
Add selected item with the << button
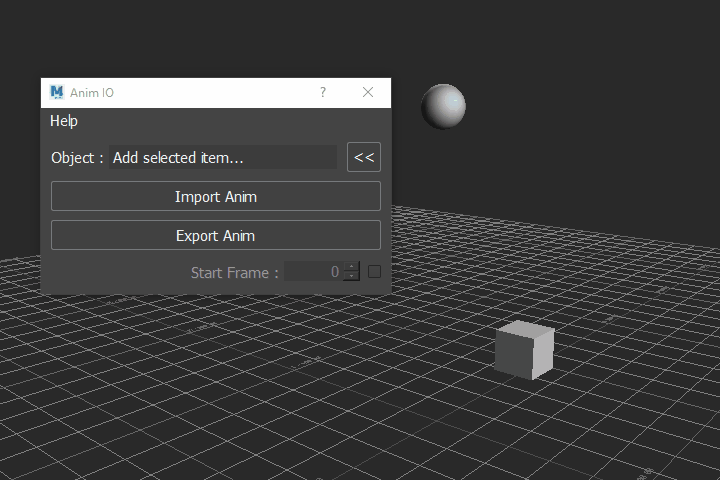point(364,157)
